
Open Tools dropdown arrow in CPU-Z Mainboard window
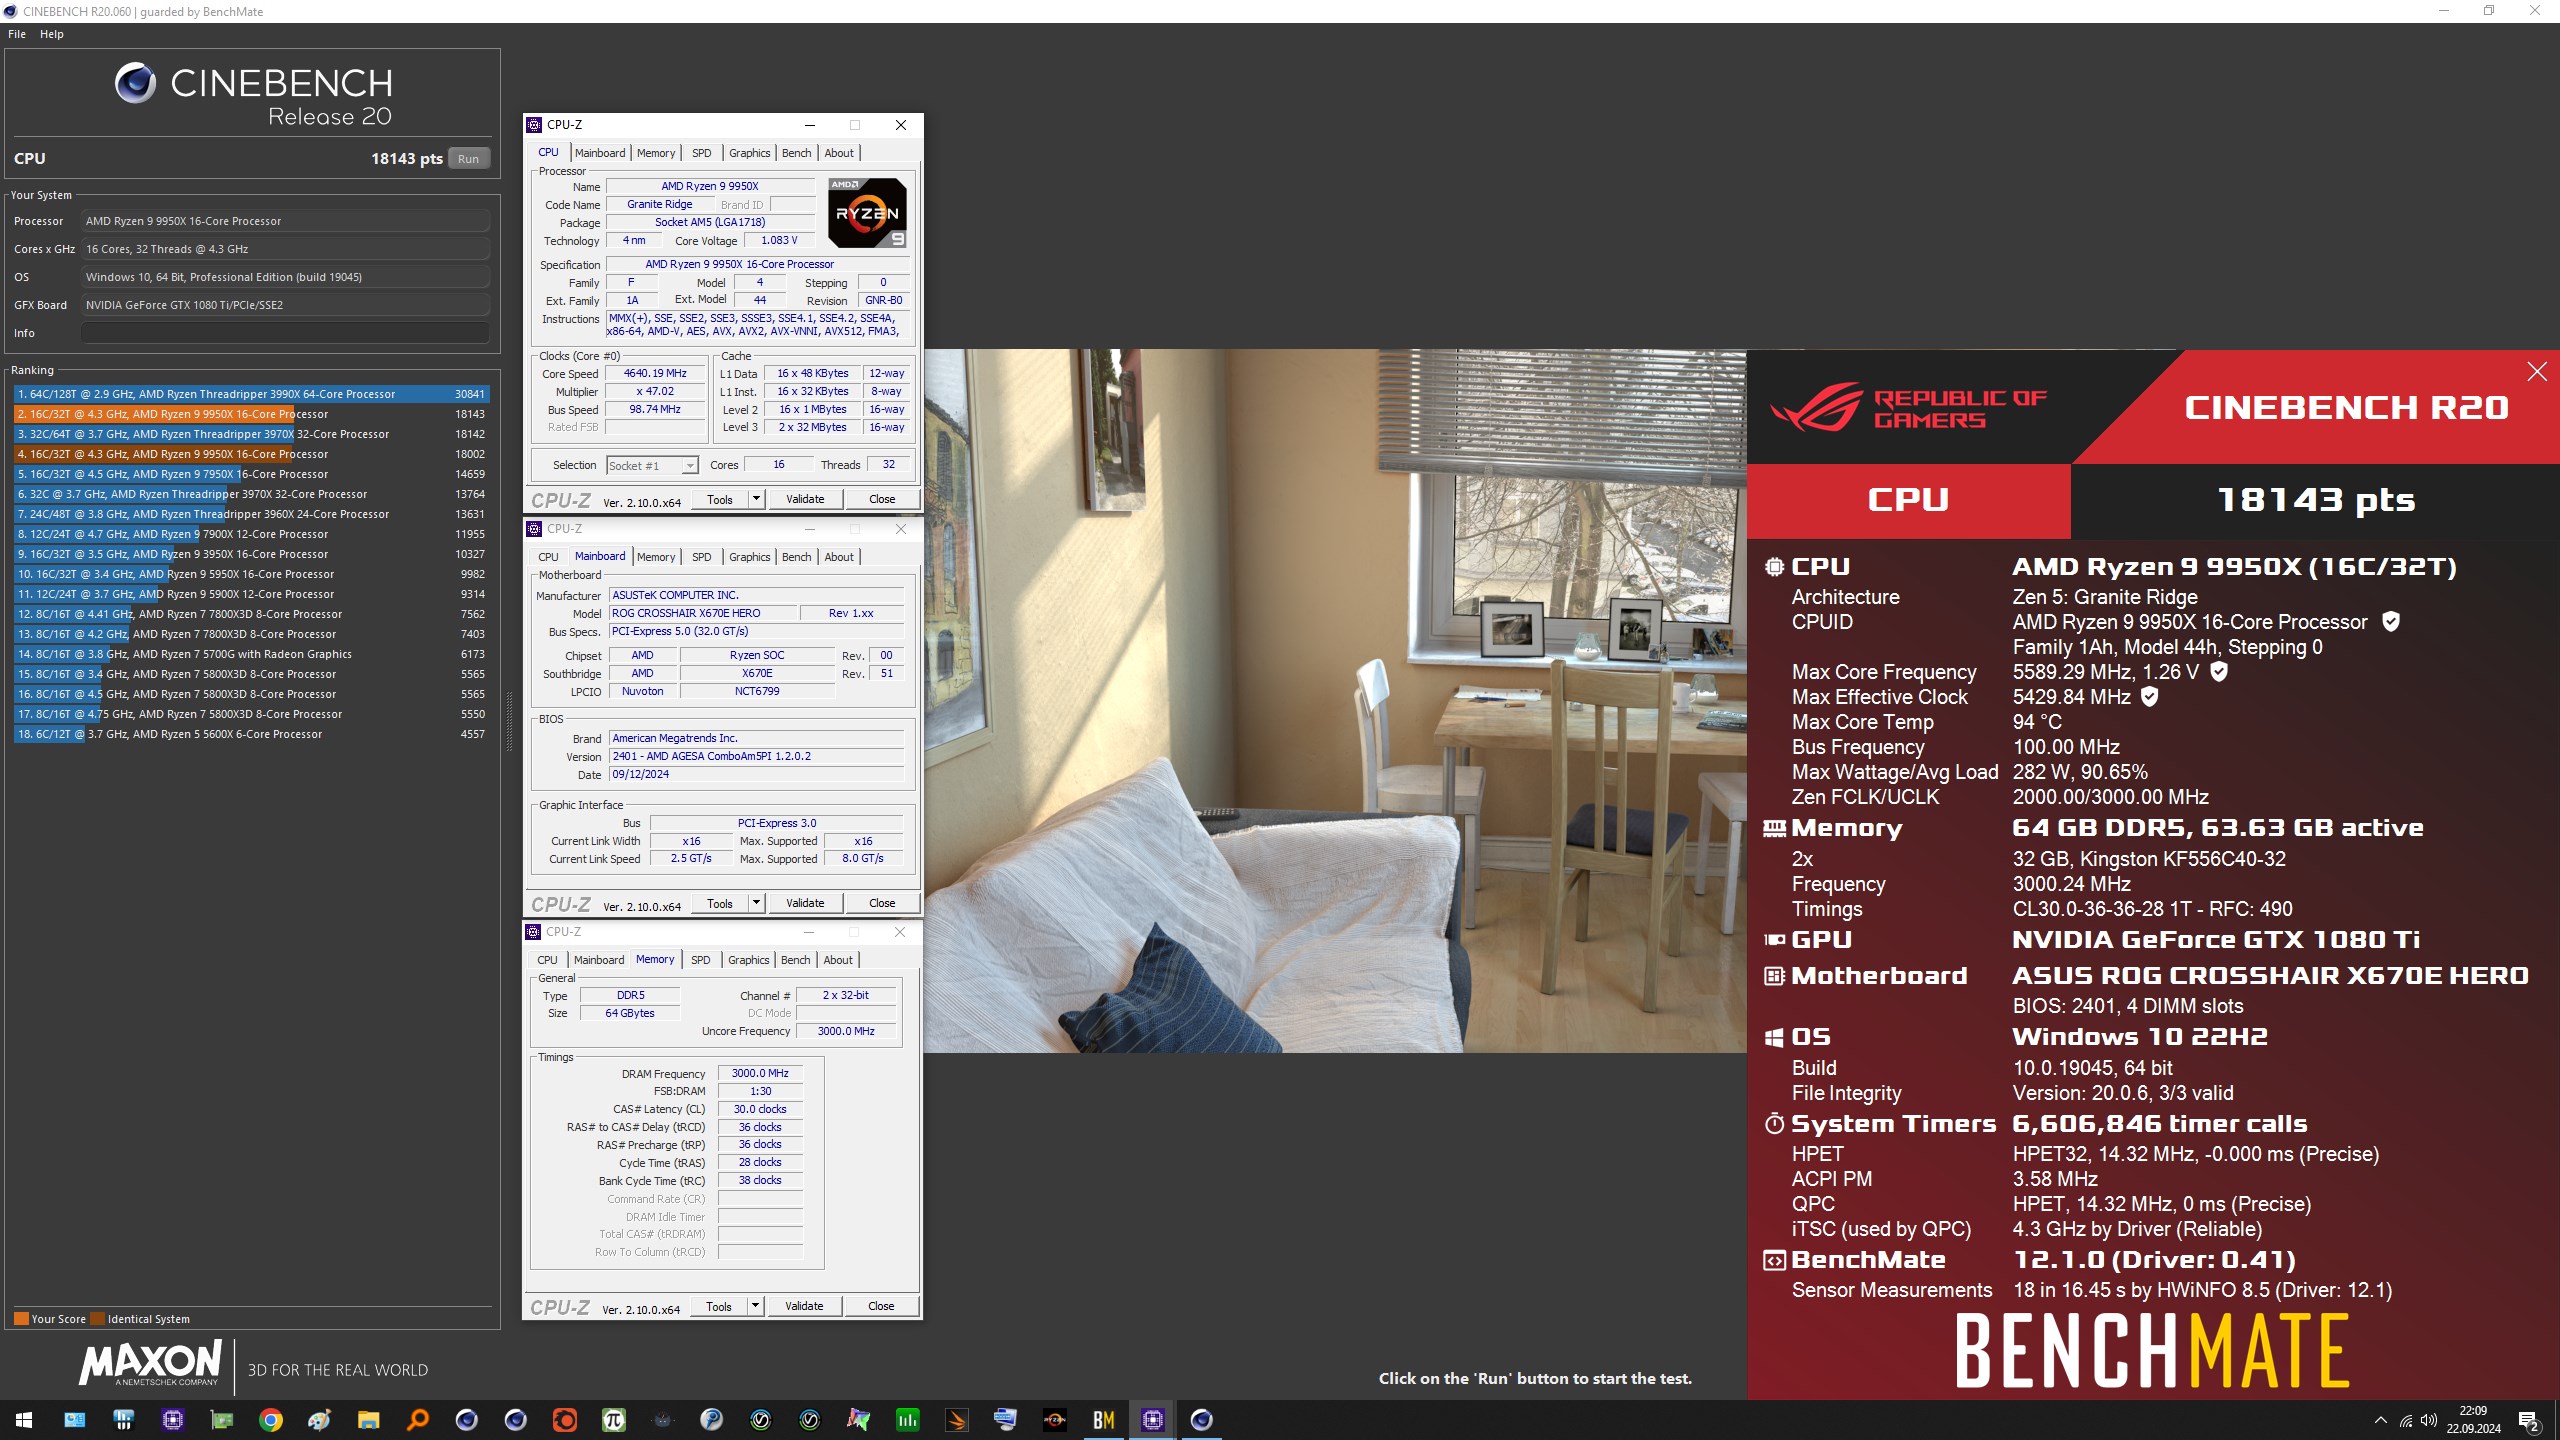click(756, 903)
